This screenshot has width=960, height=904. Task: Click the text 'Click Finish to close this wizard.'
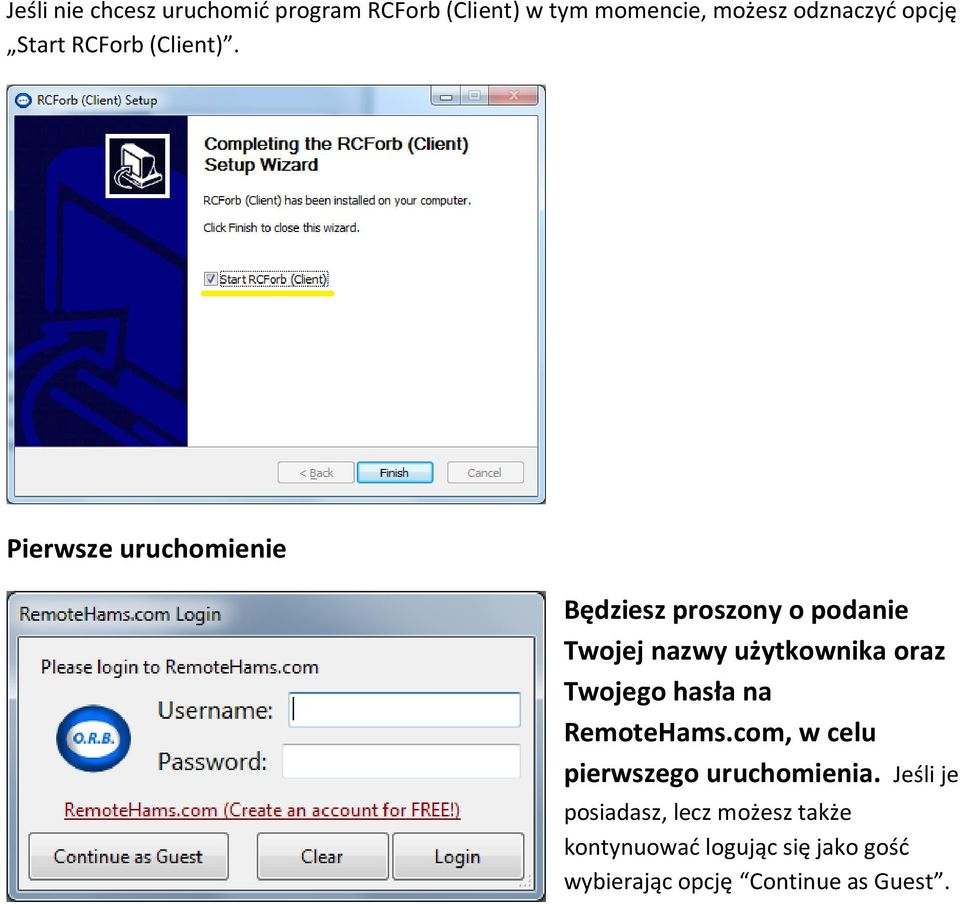coord(281,228)
